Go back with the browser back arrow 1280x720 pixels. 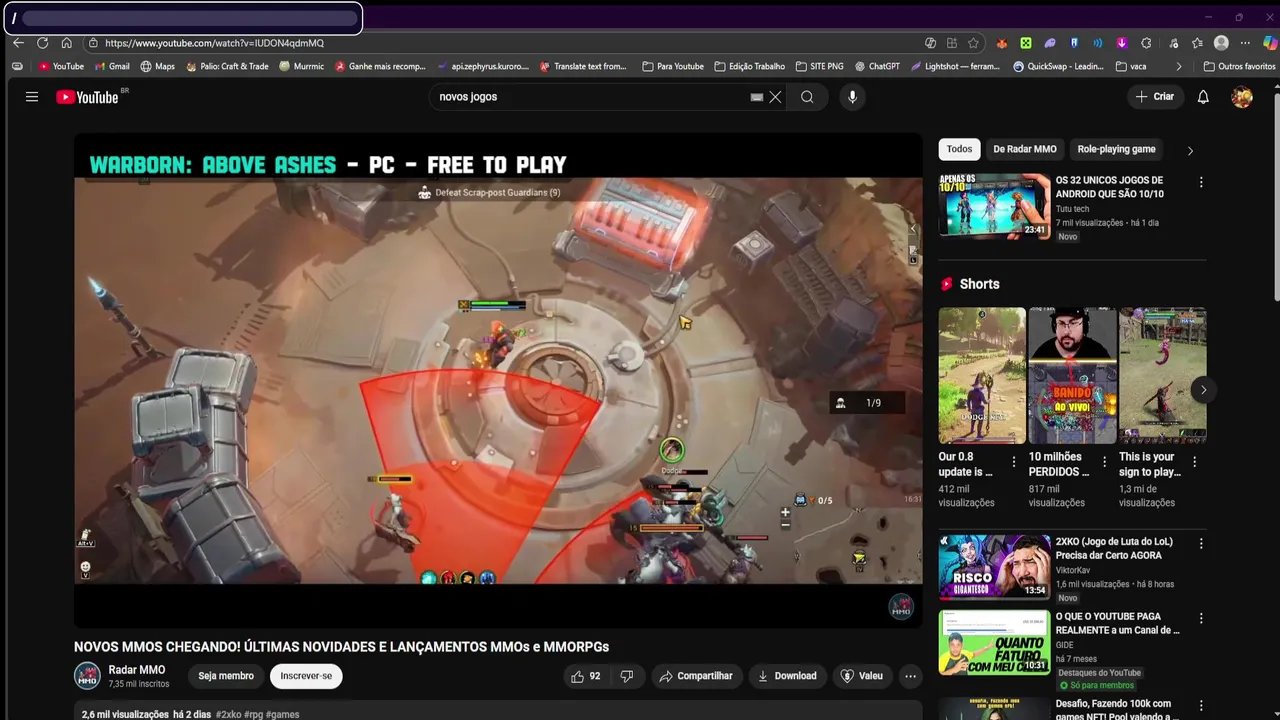pyautogui.click(x=18, y=43)
